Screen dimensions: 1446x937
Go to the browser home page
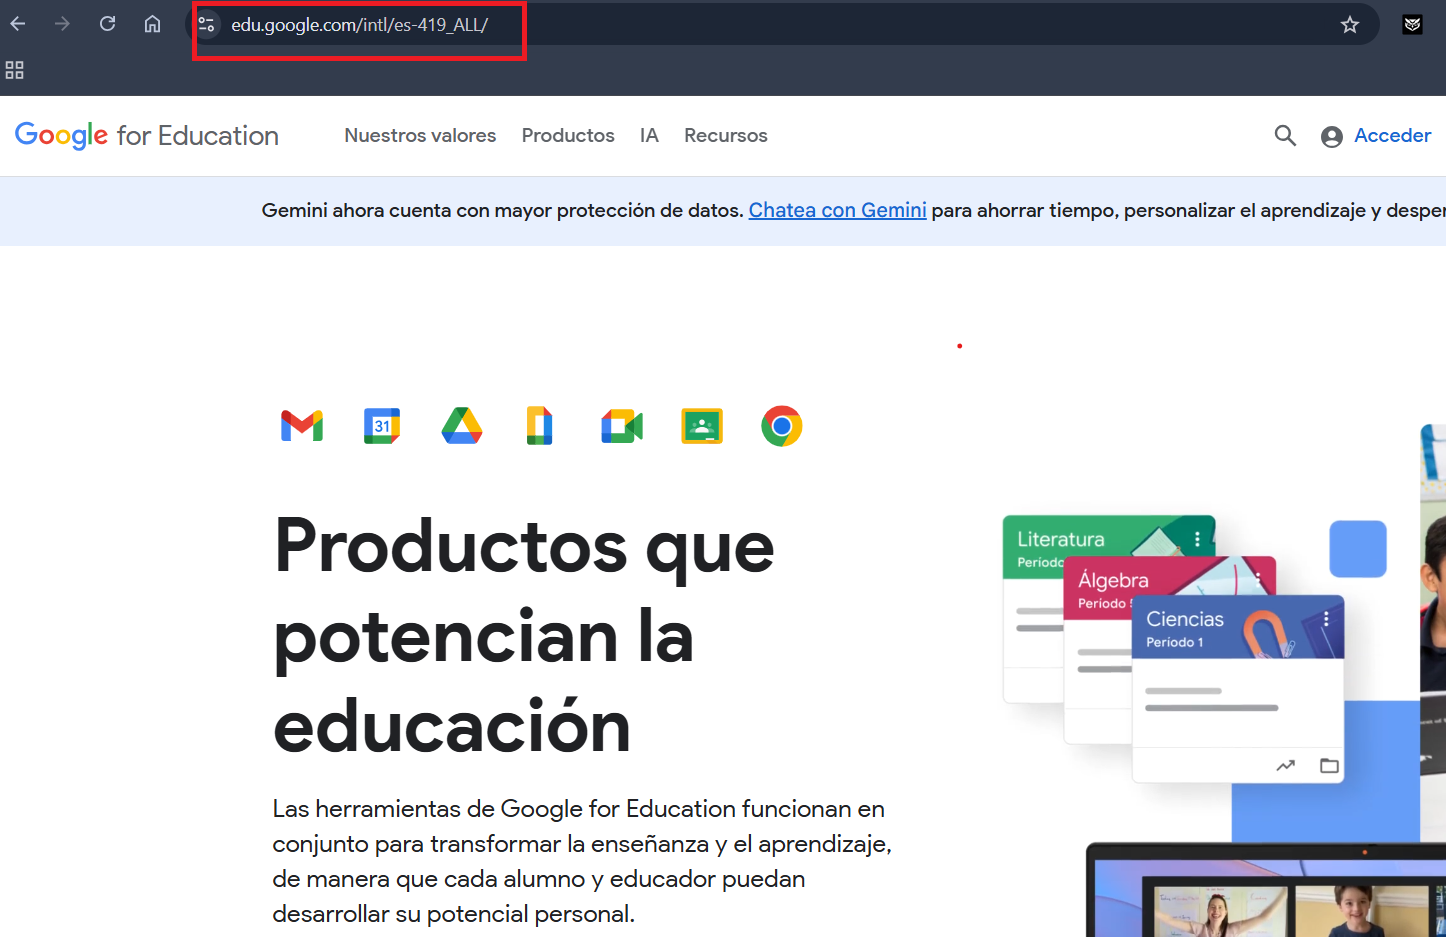pyautogui.click(x=152, y=24)
